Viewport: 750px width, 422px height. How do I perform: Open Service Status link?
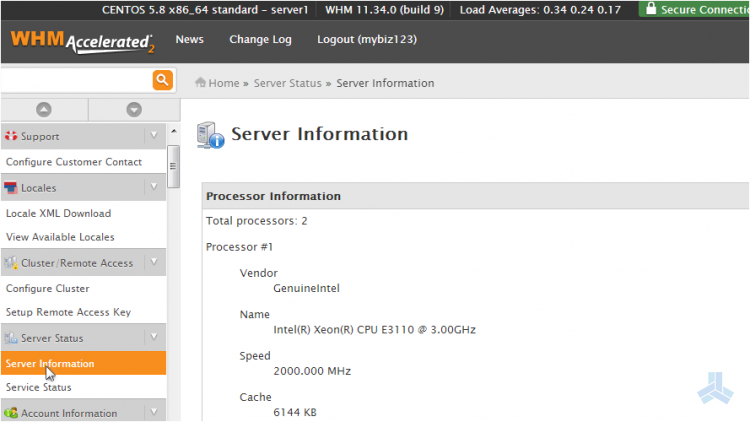(38, 387)
